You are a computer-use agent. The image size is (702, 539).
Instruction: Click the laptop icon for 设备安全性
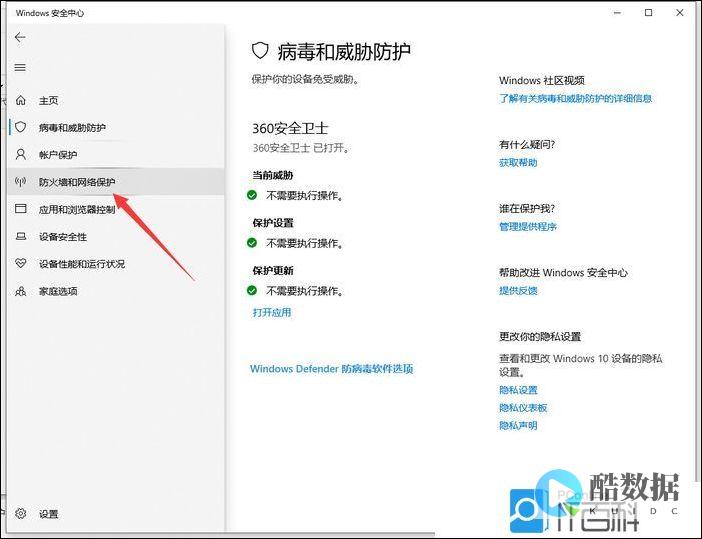point(21,236)
